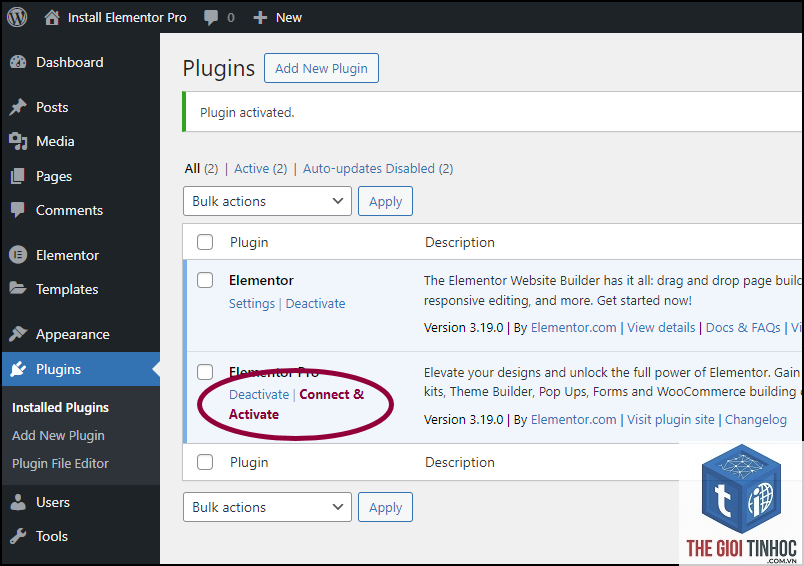
Task: Select Installed Plugins submenu entry
Action: click(61, 408)
